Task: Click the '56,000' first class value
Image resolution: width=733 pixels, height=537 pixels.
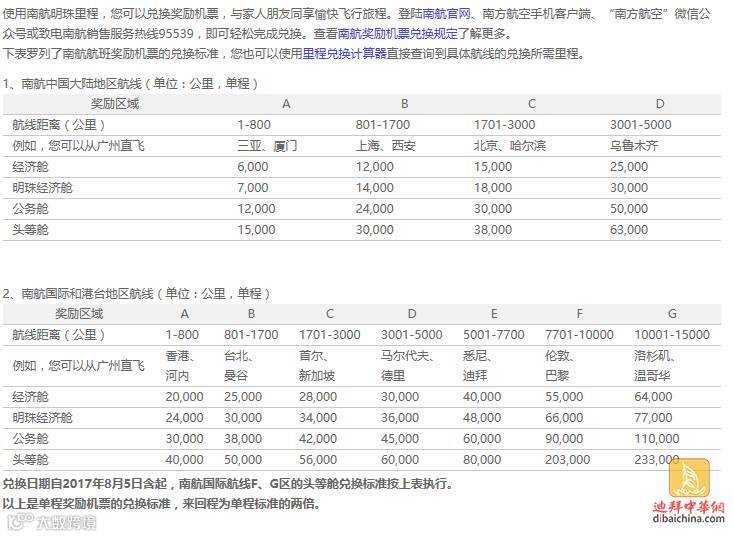Action: click(x=318, y=460)
